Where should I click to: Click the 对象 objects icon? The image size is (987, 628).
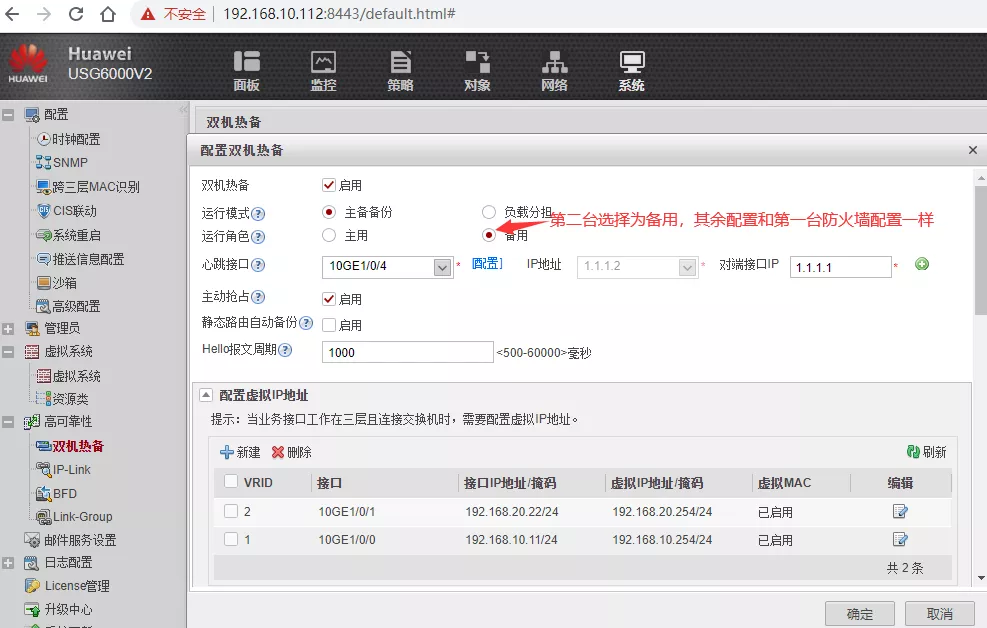point(477,69)
